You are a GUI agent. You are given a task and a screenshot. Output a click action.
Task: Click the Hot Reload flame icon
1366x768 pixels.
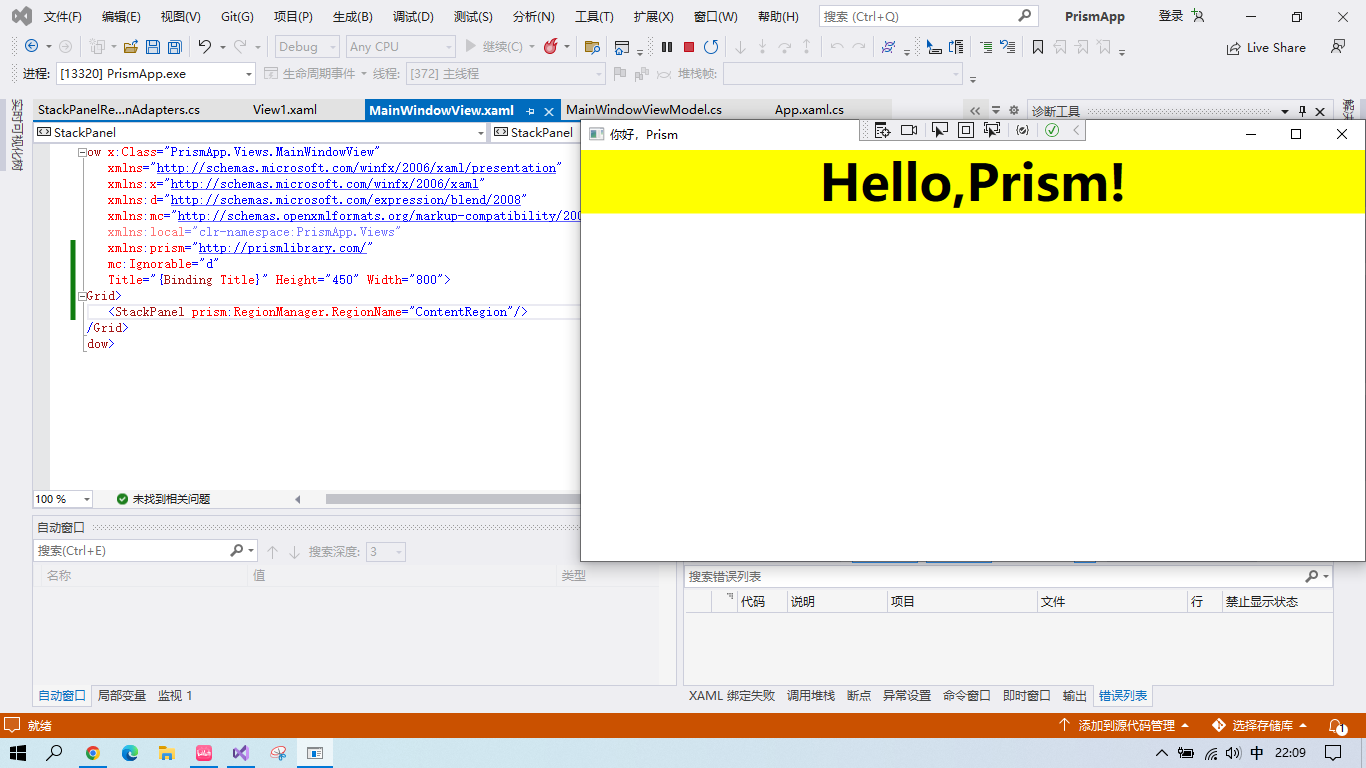point(550,47)
